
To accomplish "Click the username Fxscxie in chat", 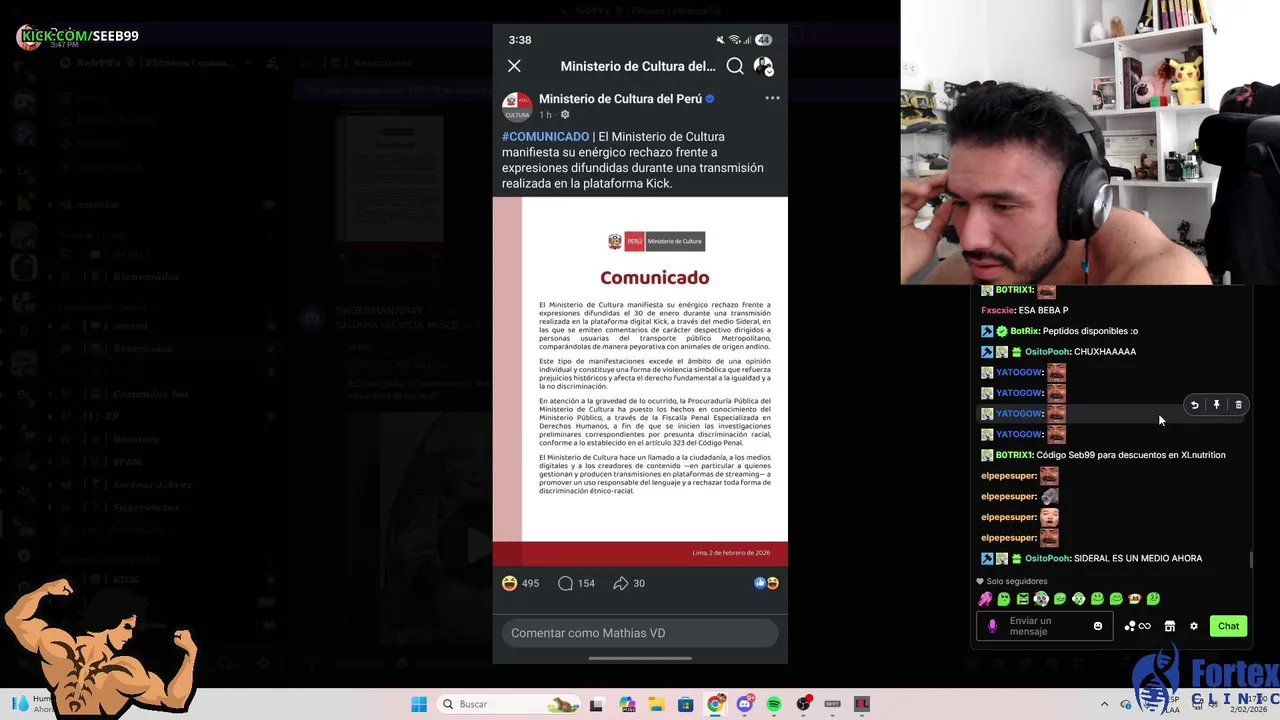I will pos(998,310).
